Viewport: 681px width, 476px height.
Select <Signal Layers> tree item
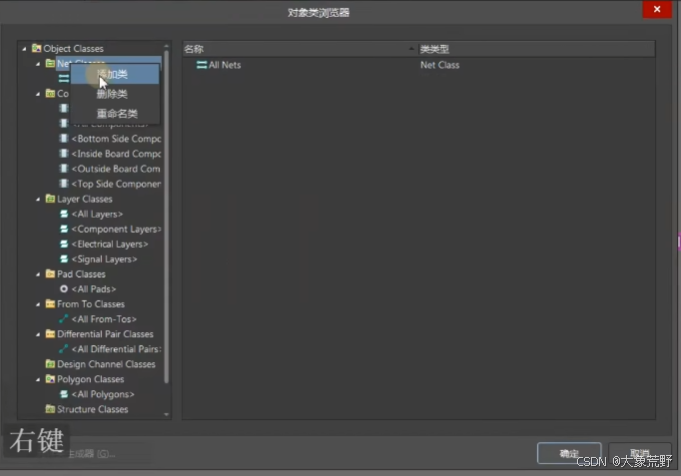(104, 259)
